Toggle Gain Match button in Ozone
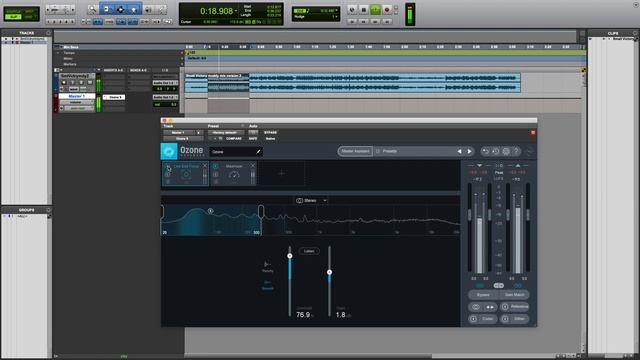 [514, 295]
